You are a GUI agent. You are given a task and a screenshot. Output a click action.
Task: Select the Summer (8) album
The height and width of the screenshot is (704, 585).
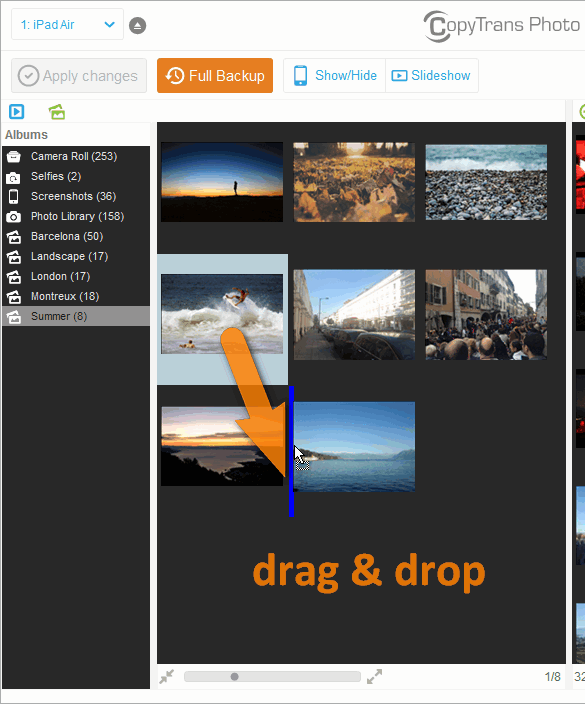(76, 316)
